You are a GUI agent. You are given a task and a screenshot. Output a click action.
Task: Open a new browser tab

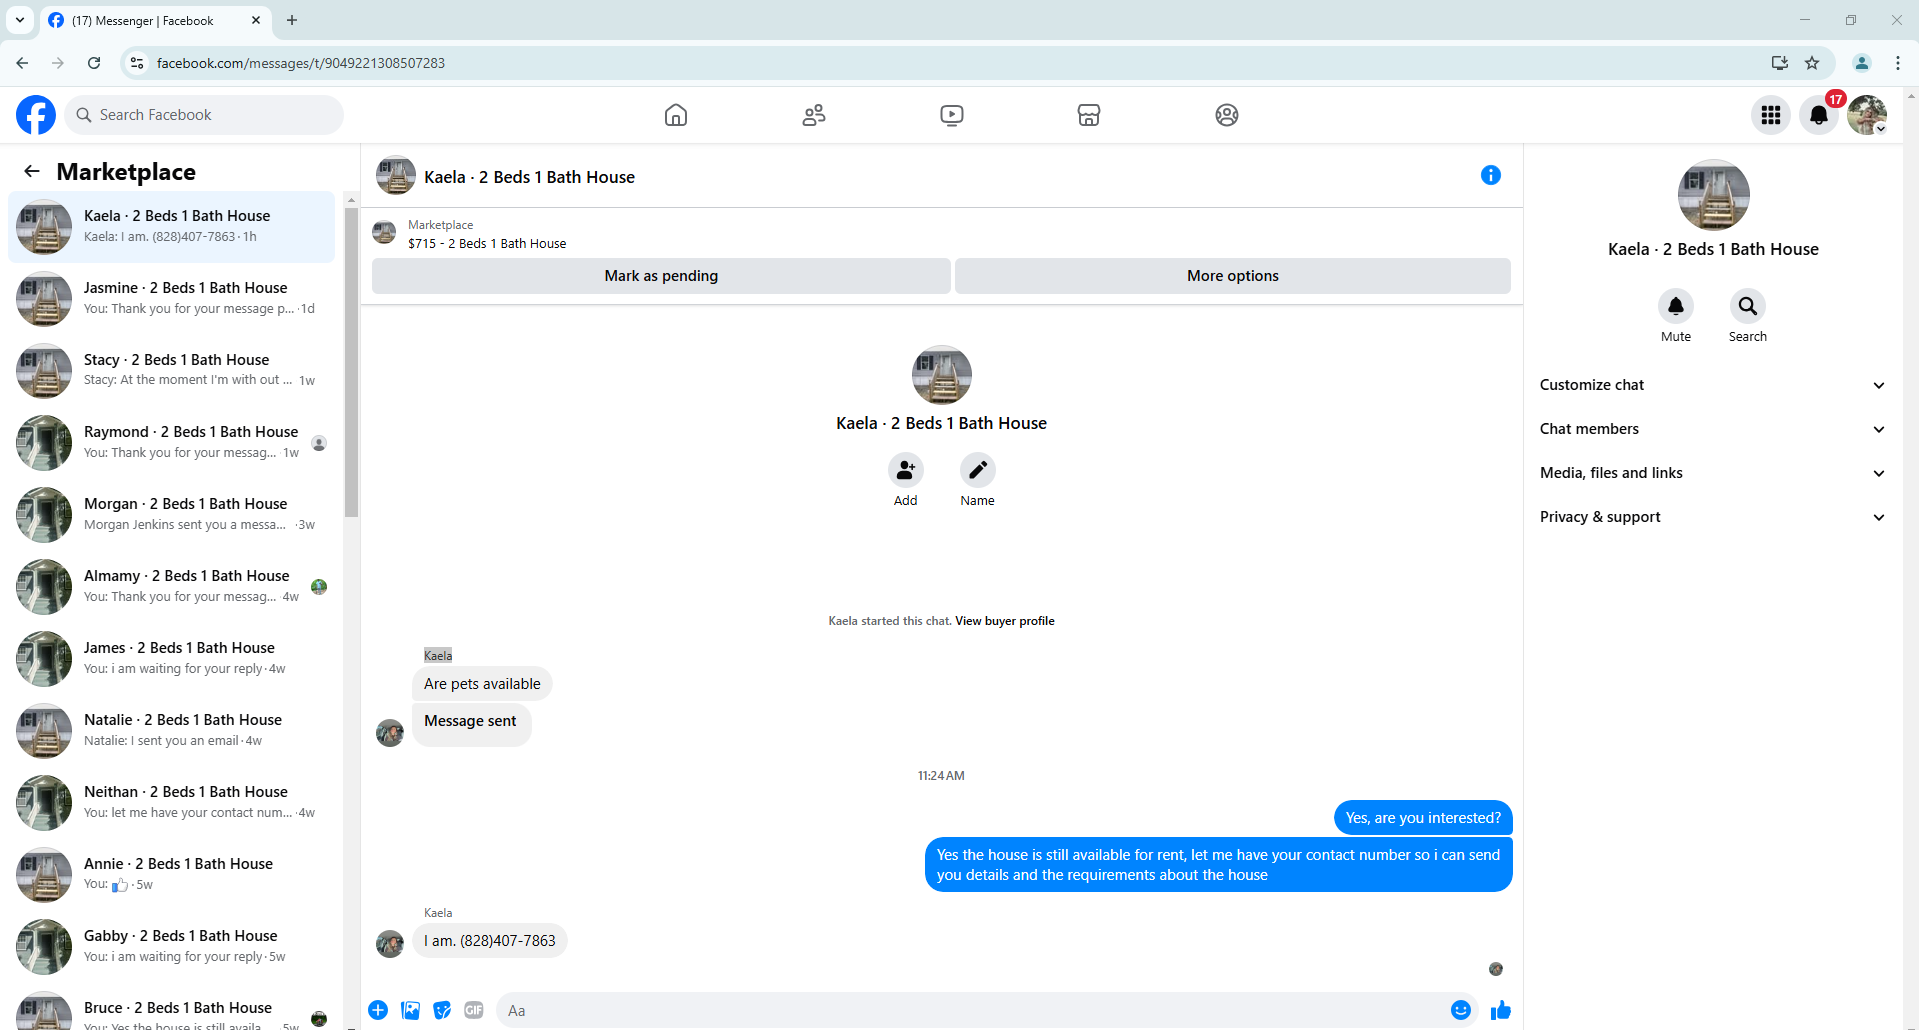point(292,20)
